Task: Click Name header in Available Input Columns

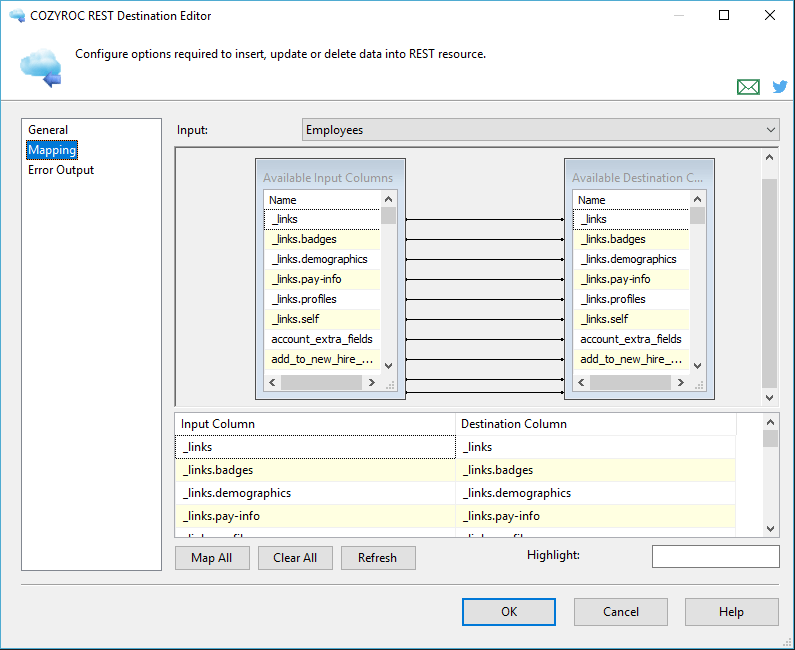Action: (x=322, y=200)
